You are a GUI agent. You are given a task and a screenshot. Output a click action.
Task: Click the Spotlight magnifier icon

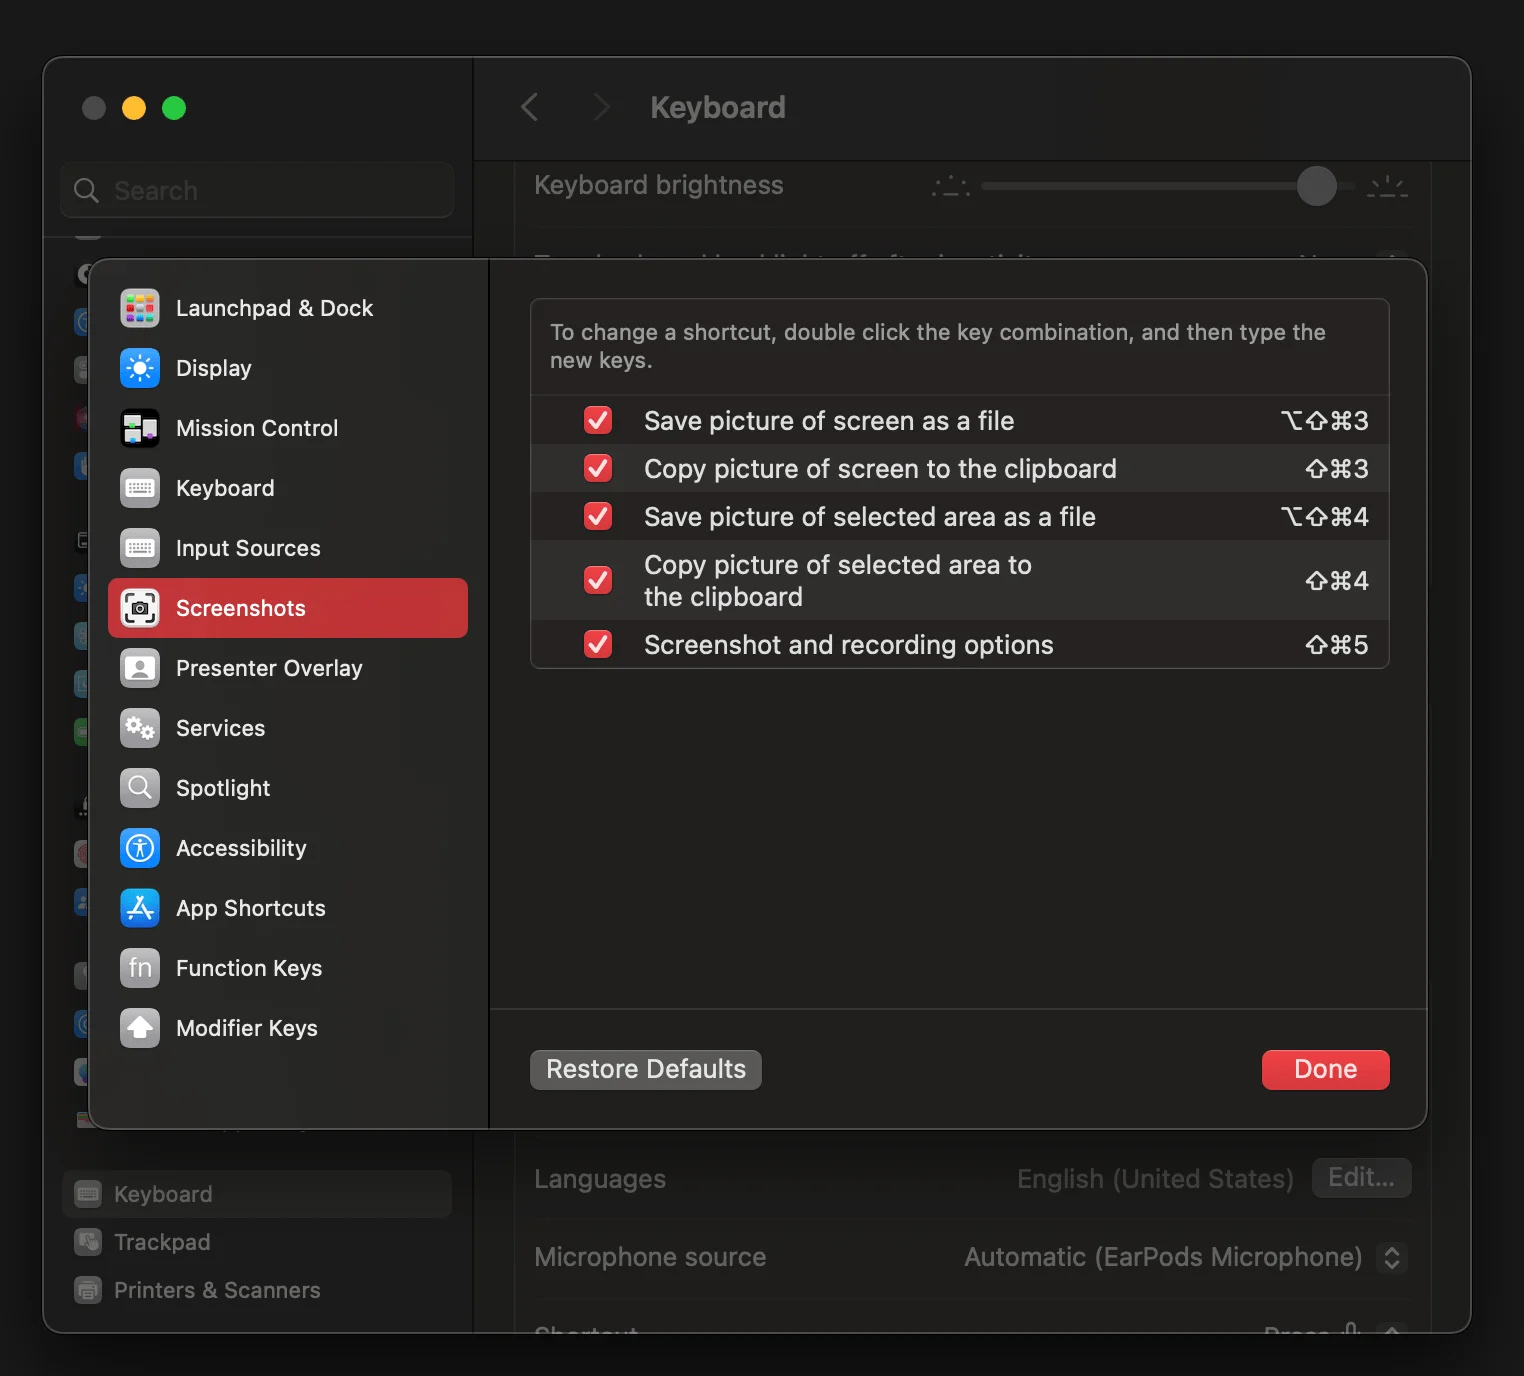pyautogui.click(x=140, y=788)
